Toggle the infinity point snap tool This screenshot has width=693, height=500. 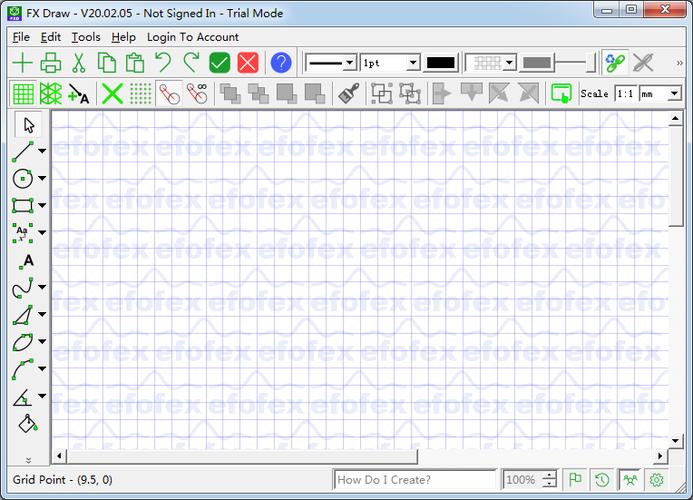197,94
